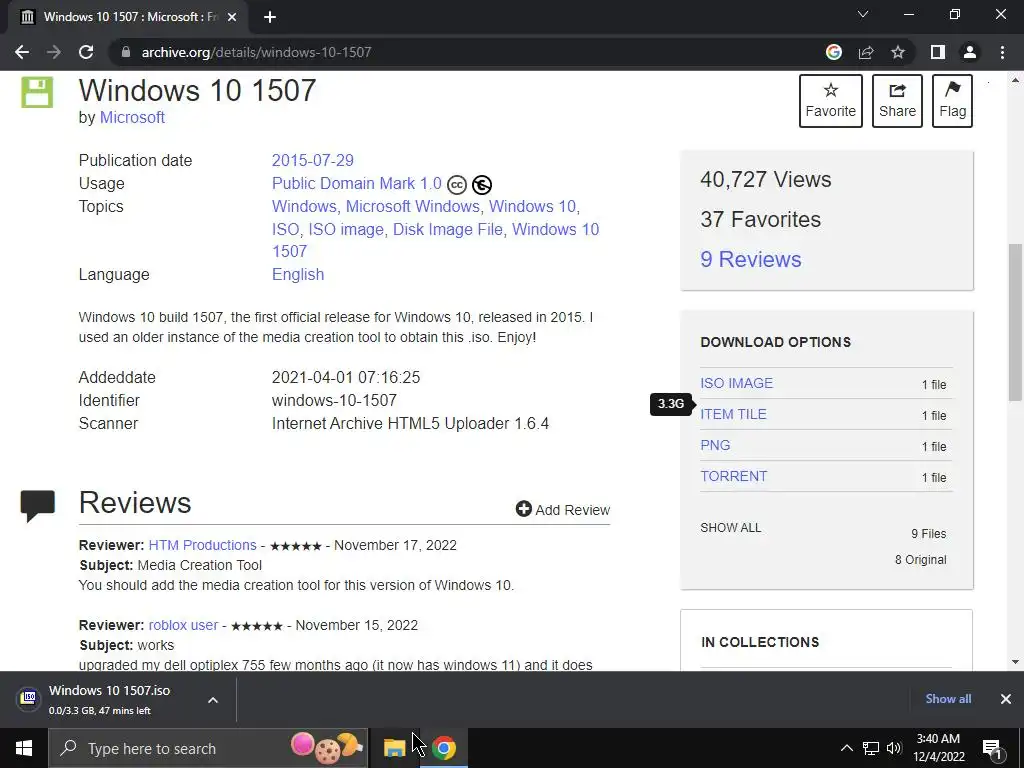Favorite this item
1024x768 pixels.
pos(831,101)
